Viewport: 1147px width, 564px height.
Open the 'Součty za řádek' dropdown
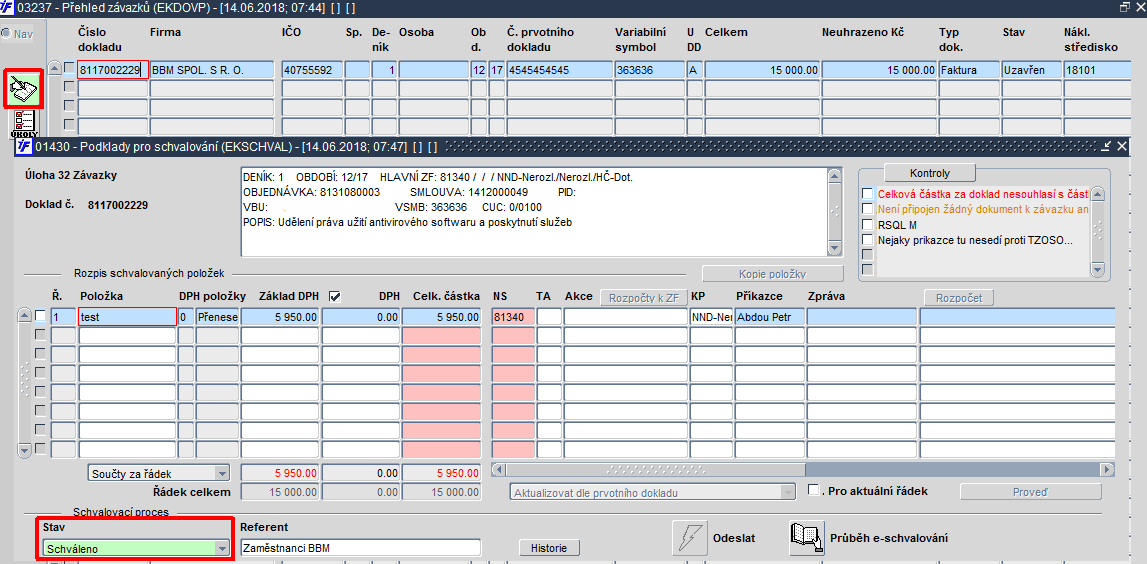pos(222,473)
